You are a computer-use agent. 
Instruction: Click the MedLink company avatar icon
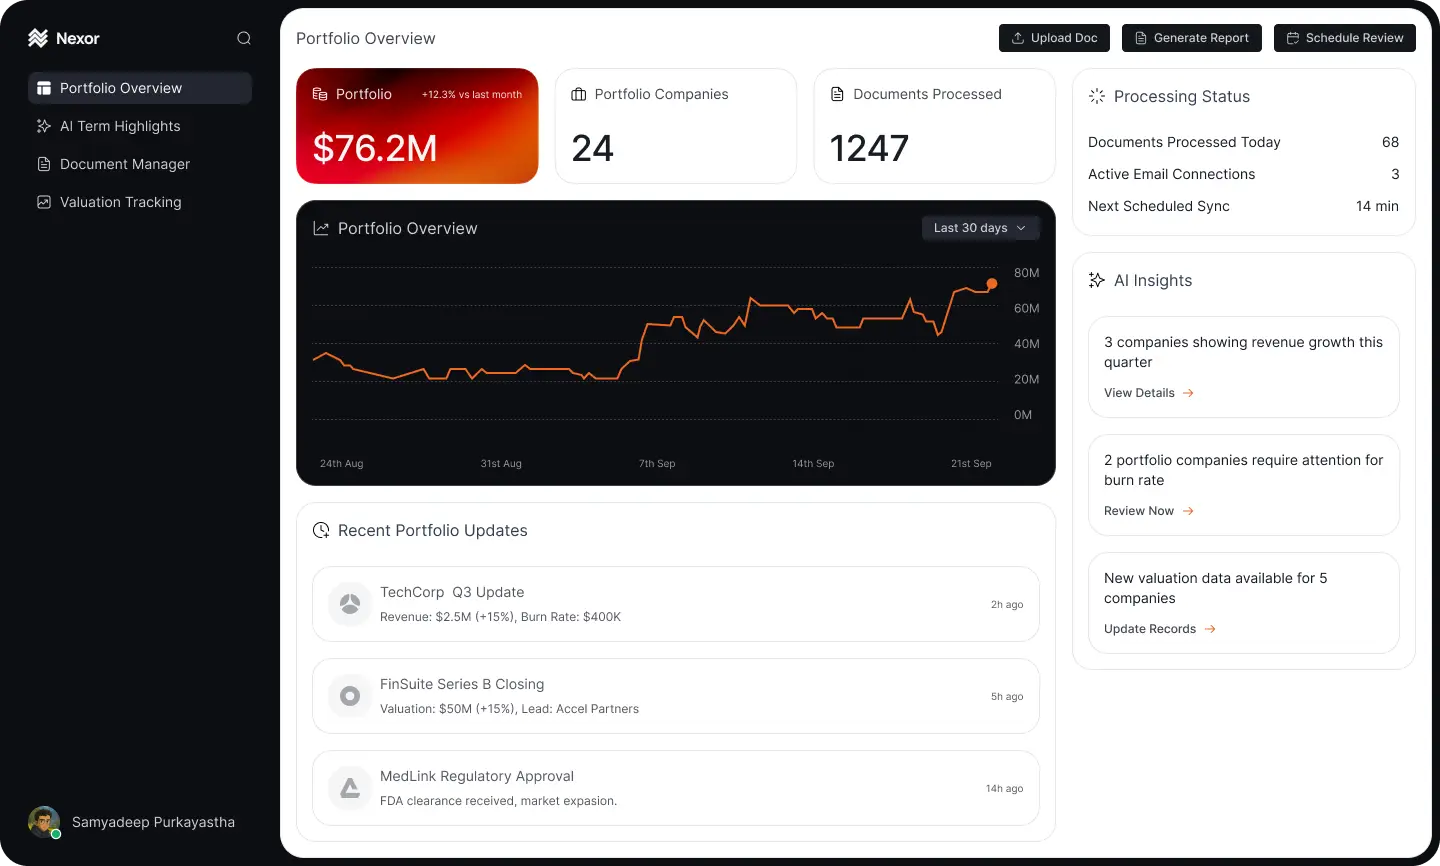pos(350,788)
